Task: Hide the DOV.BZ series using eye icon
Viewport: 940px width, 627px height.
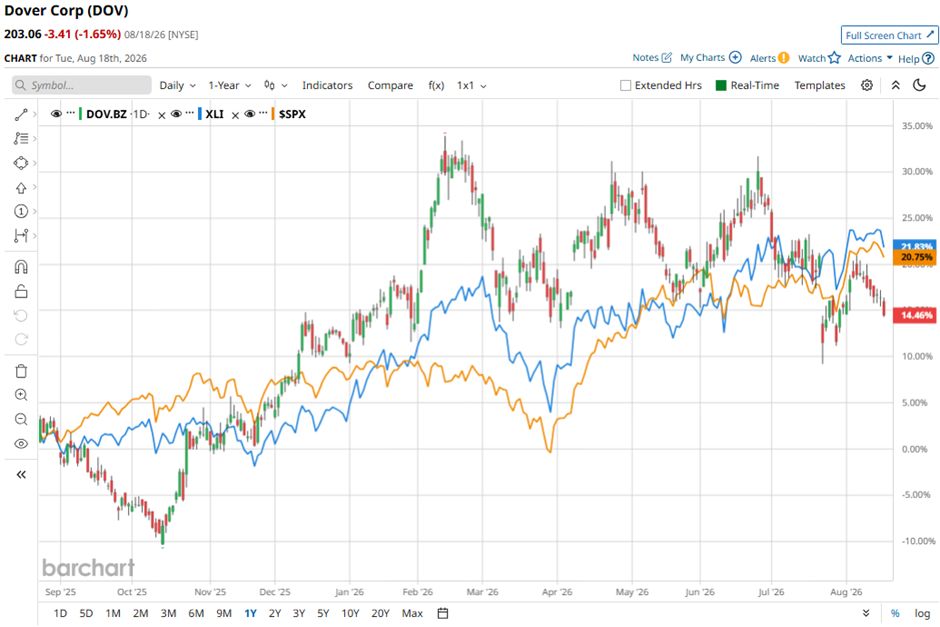Action: pyautogui.click(x=56, y=114)
